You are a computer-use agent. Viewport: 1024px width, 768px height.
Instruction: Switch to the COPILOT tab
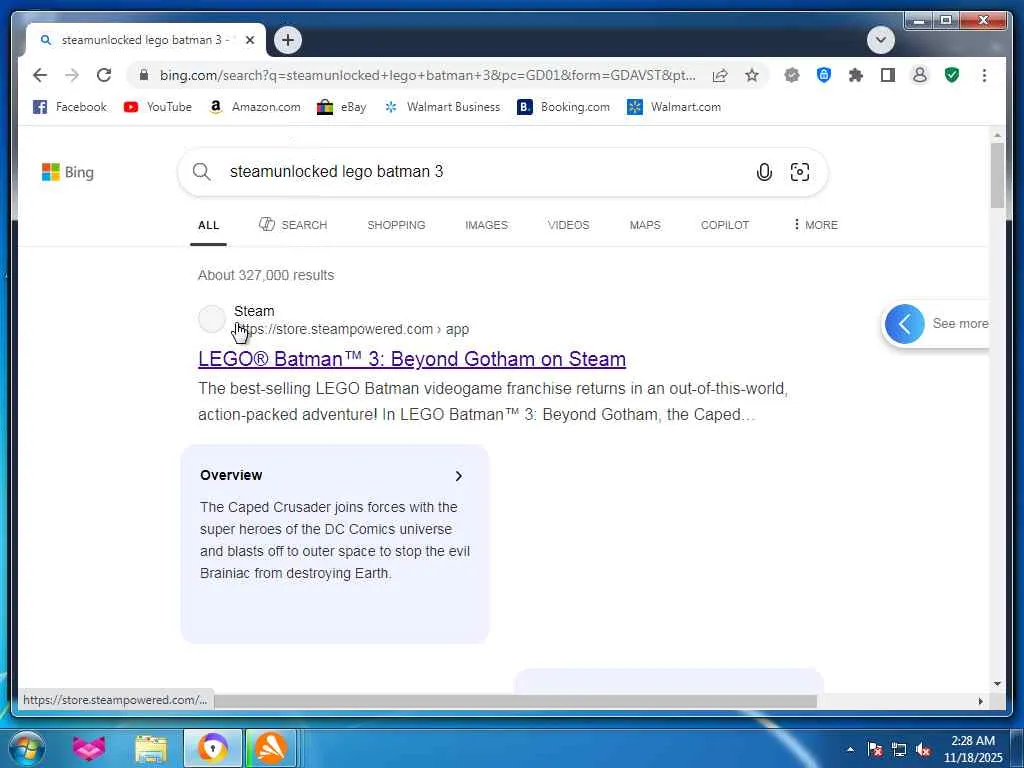coord(724,225)
